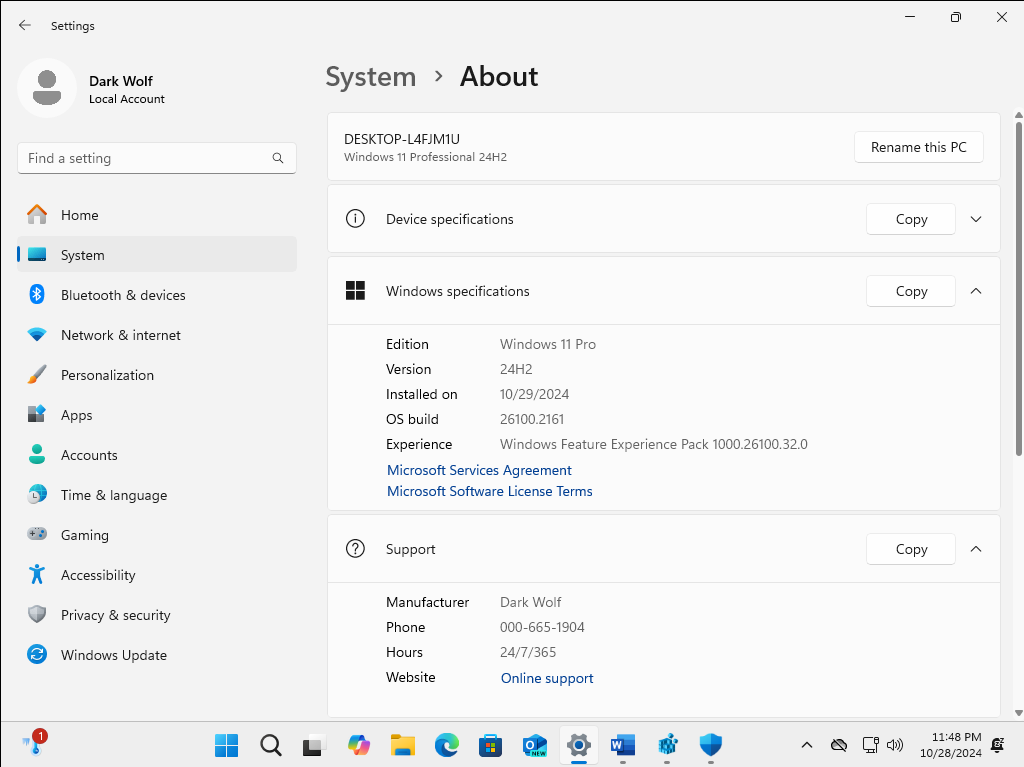Image resolution: width=1024 pixels, height=767 pixels.
Task: Click the Rename this PC button
Action: tap(918, 147)
